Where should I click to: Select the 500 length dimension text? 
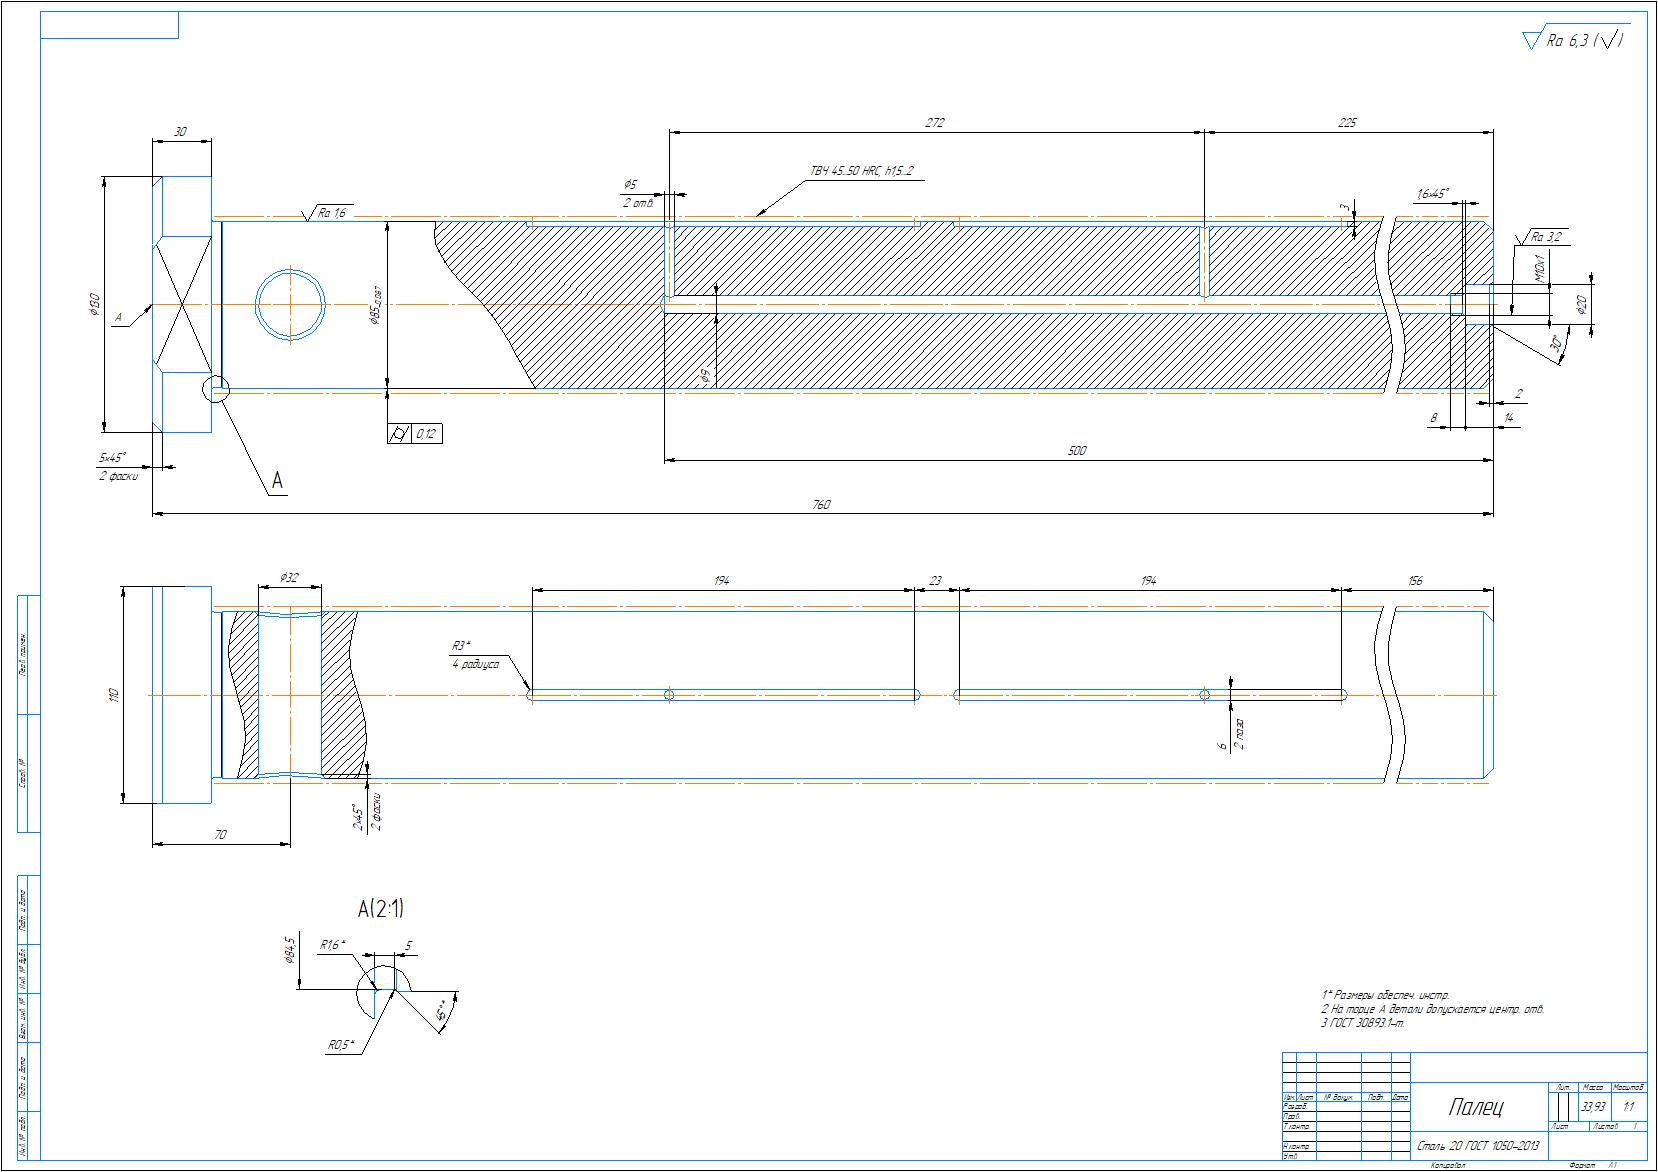(1076, 451)
